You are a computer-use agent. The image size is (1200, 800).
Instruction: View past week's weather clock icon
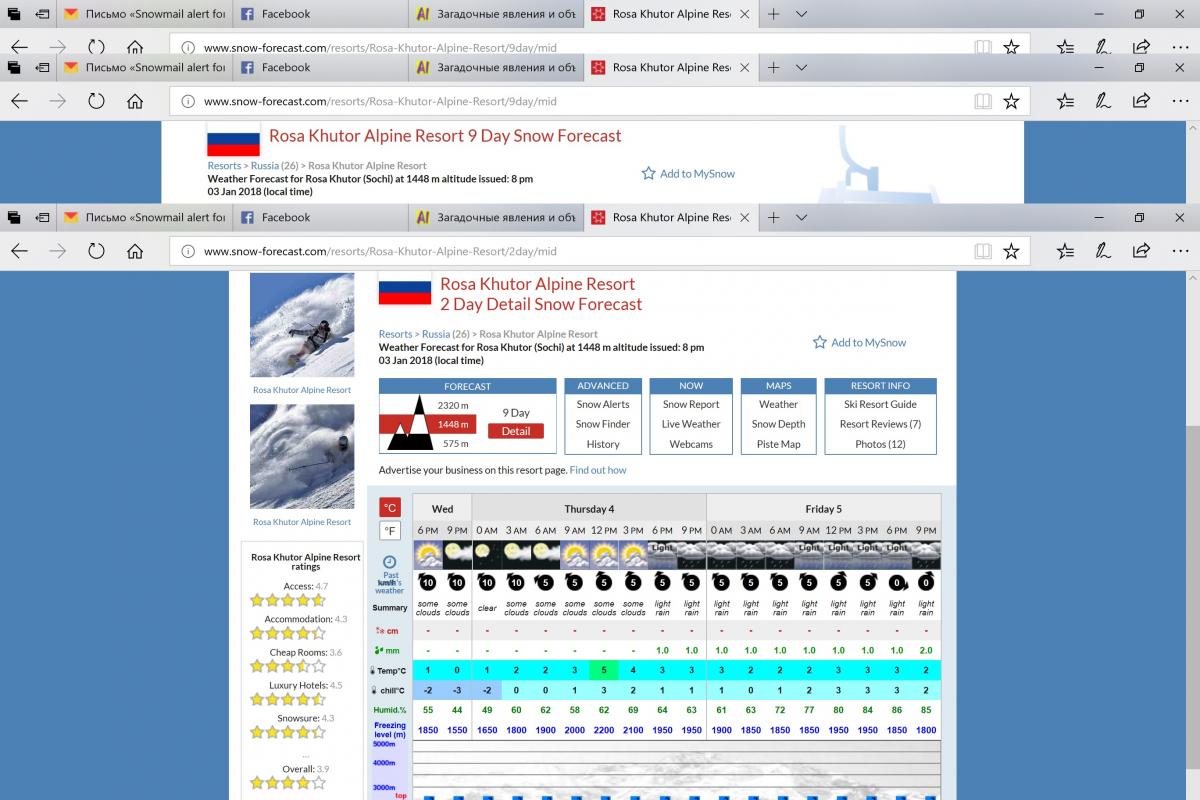point(390,562)
